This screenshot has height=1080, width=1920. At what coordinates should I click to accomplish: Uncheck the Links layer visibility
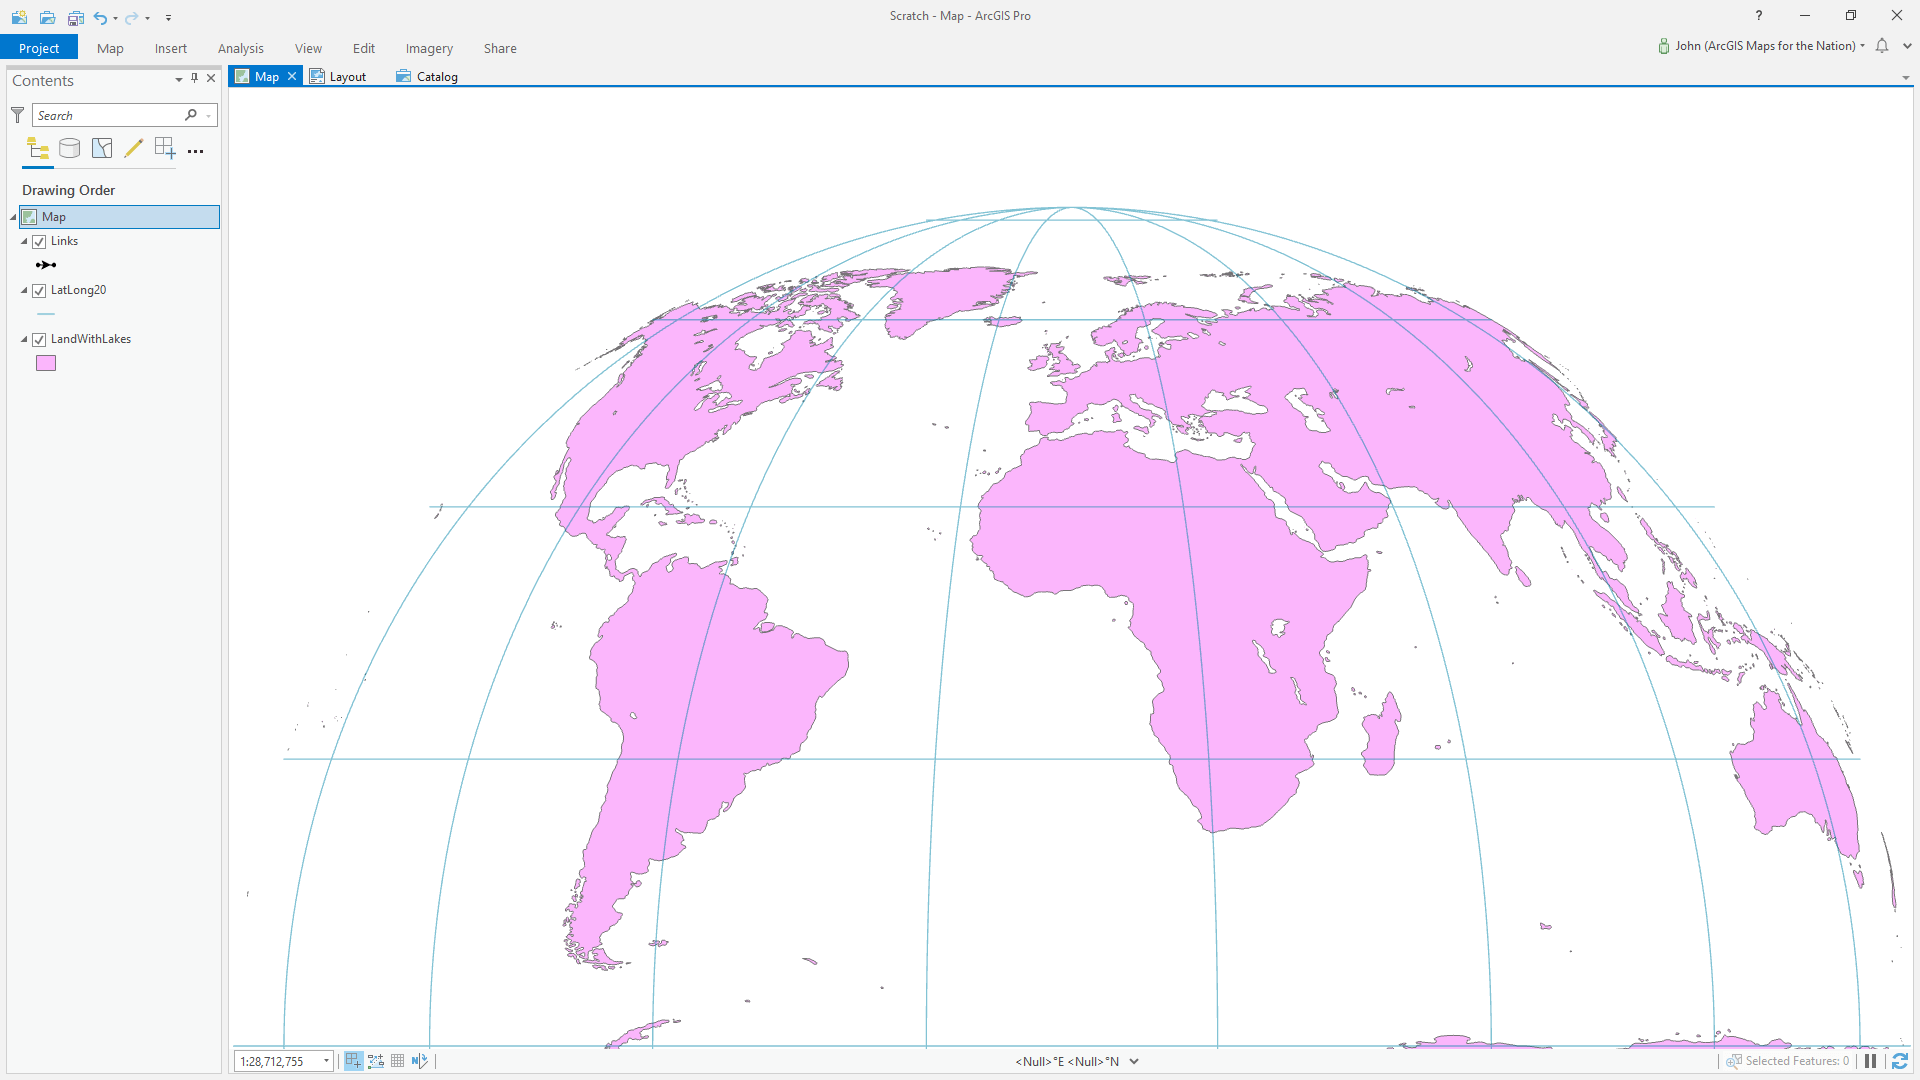[39, 242]
